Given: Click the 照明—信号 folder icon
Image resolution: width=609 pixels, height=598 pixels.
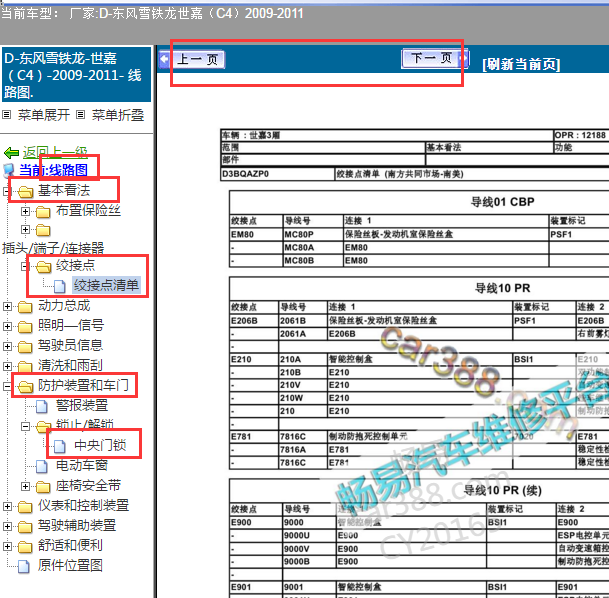Looking at the screenshot, I should coord(25,327).
